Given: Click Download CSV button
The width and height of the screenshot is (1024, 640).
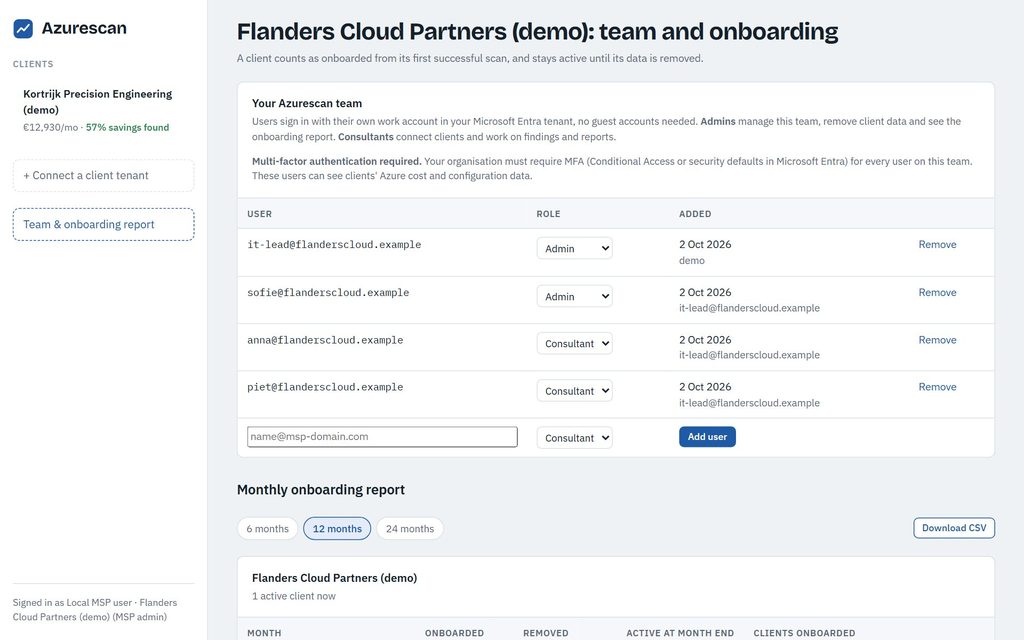Looking at the screenshot, I should click(x=953, y=528).
